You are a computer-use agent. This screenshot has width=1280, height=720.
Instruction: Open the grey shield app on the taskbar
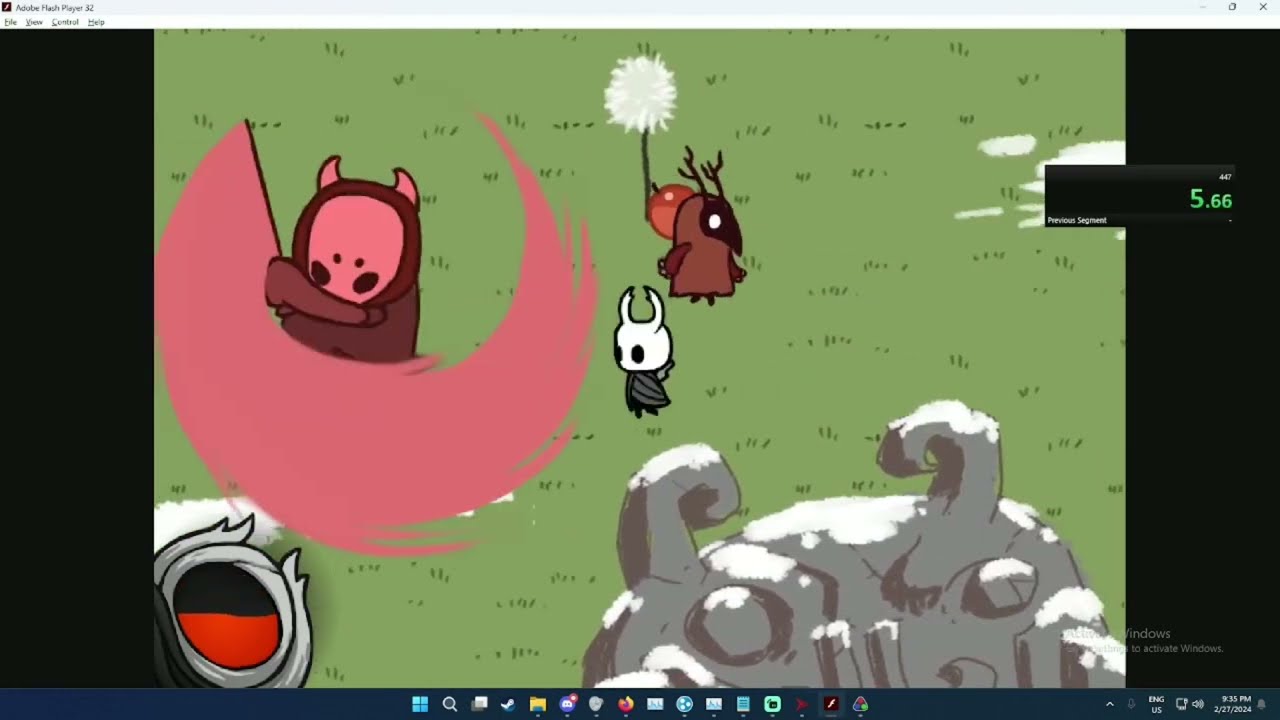pos(596,704)
